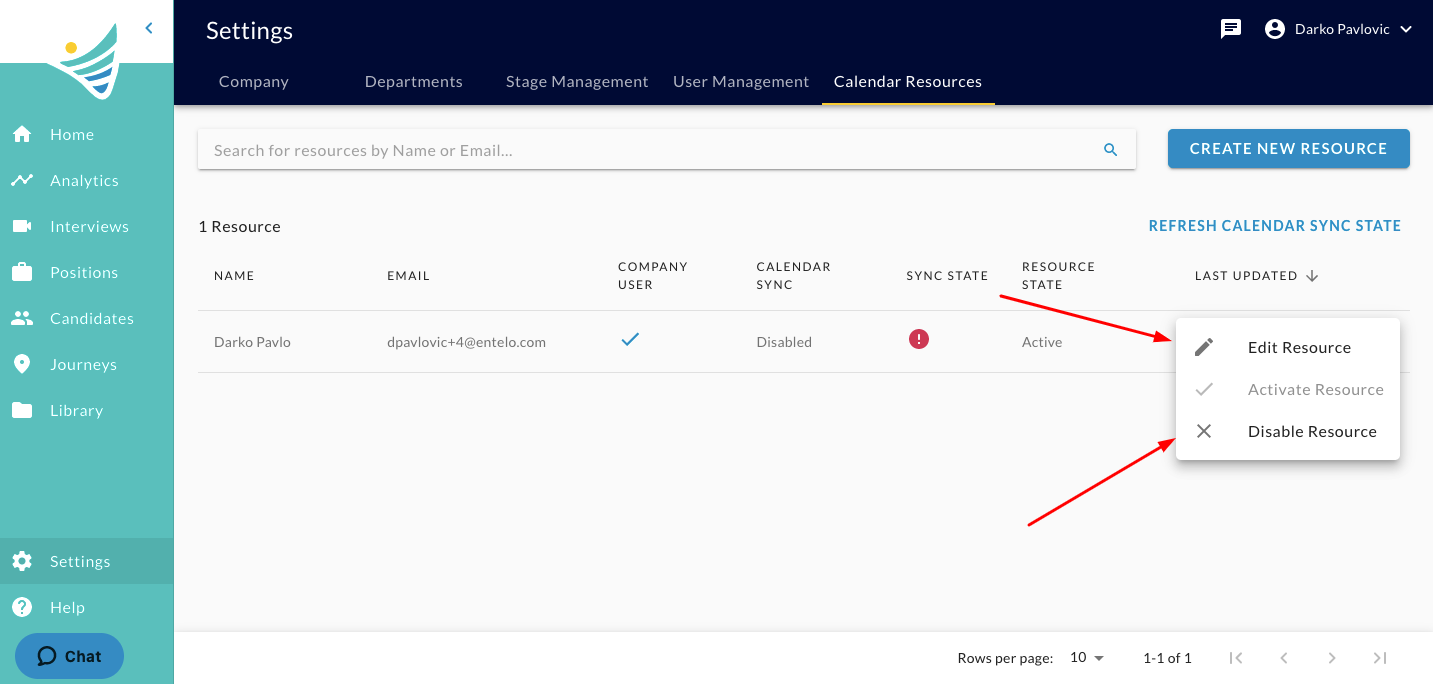The image size is (1433, 684).
Task: Click the Last Updated column header
Action: pyautogui.click(x=1246, y=276)
